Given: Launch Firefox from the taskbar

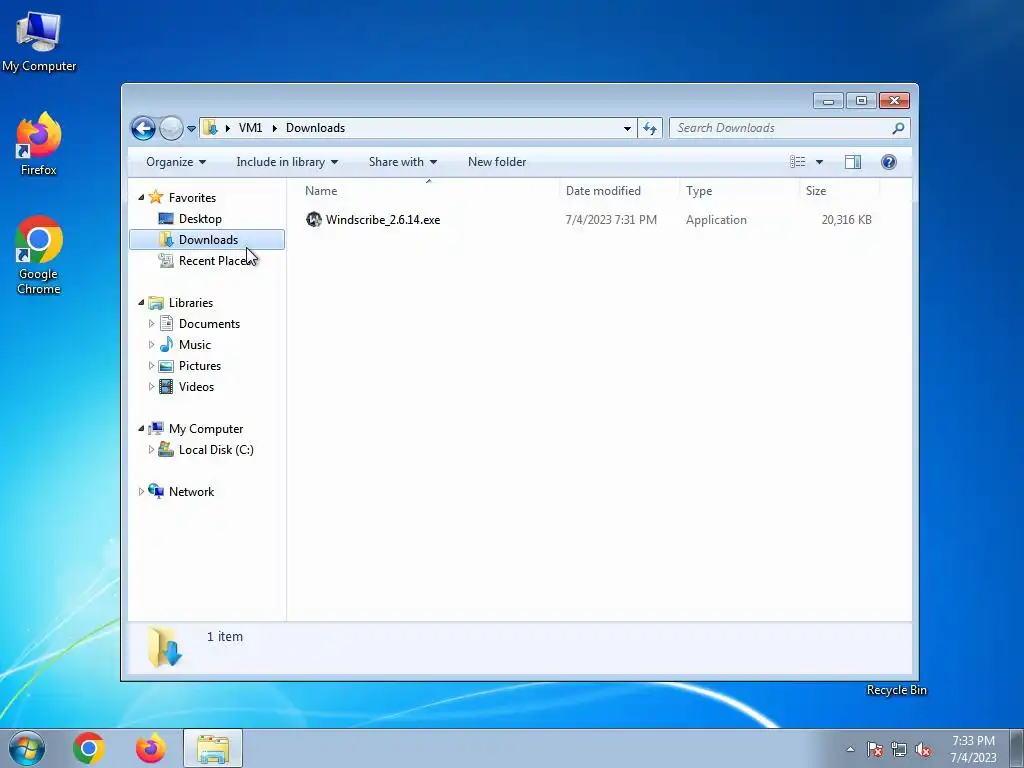Looking at the screenshot, I should [150, 748].
